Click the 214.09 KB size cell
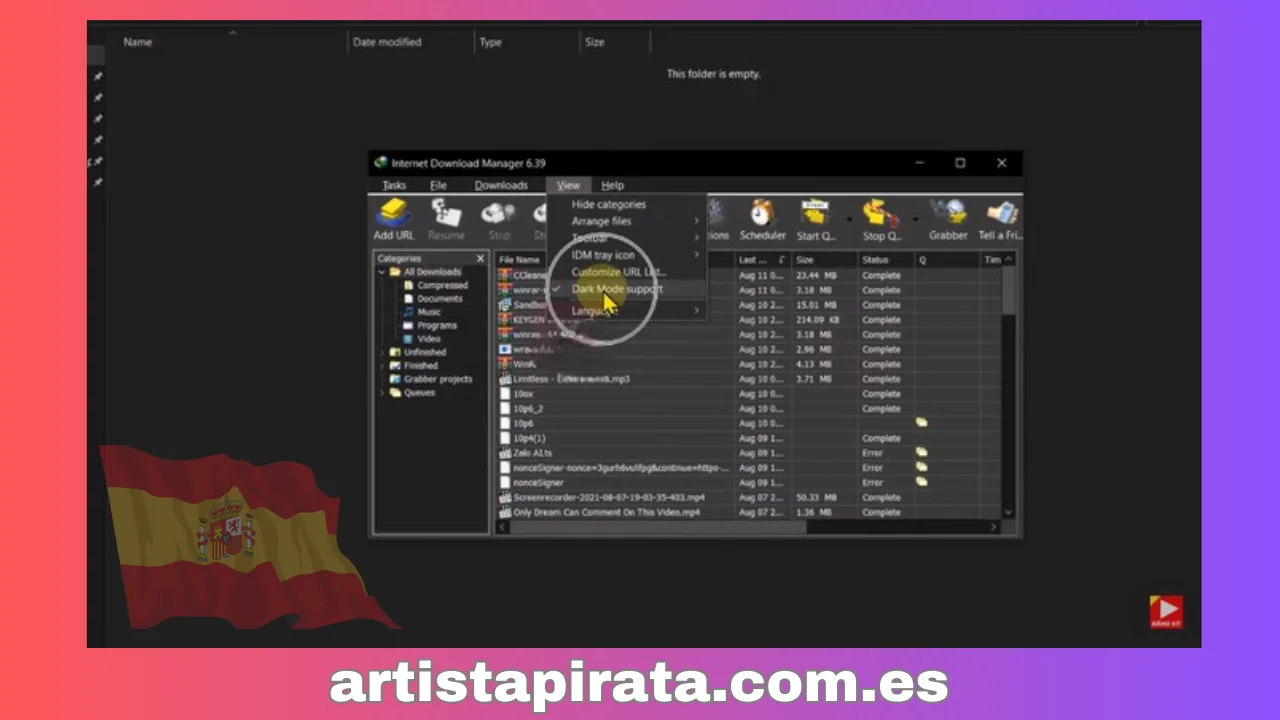The width and height of the screenshot is (1280, 720). pos(818,320)
